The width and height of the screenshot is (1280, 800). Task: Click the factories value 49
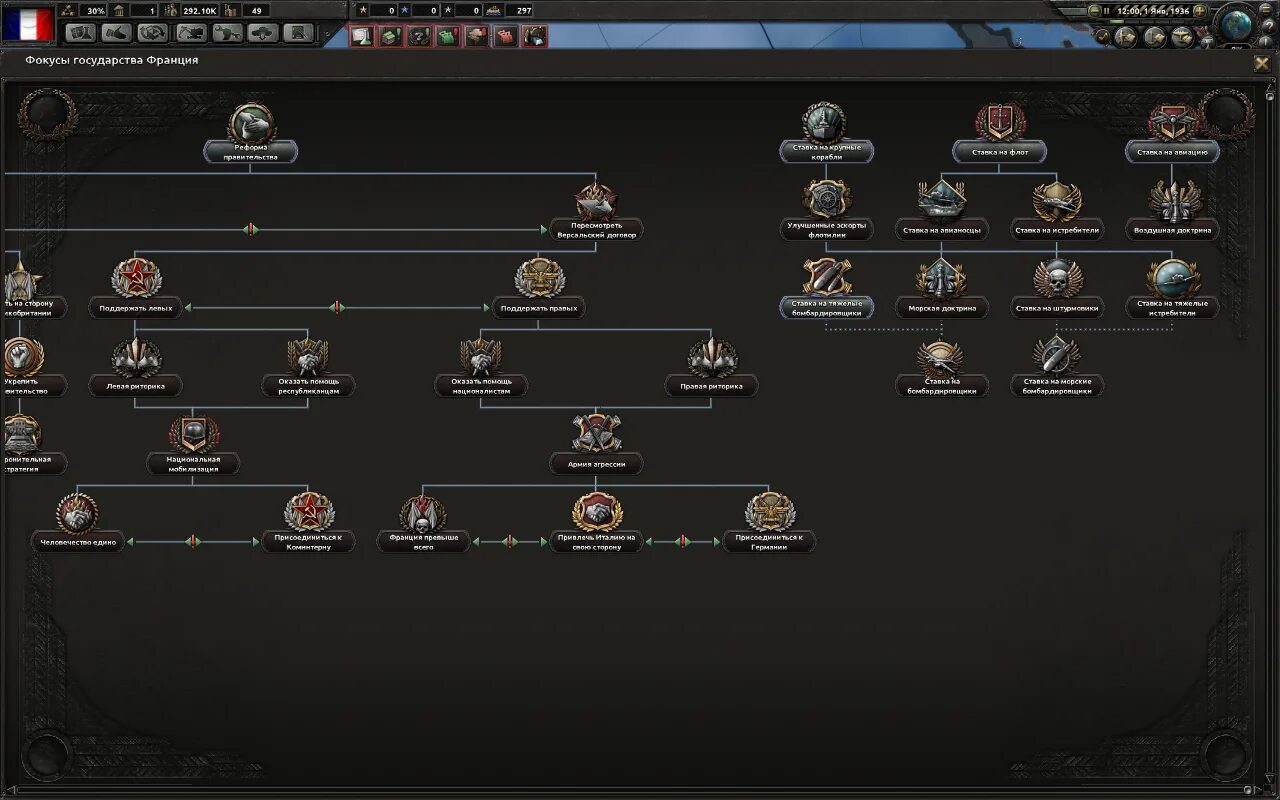[x=256, y=10]
